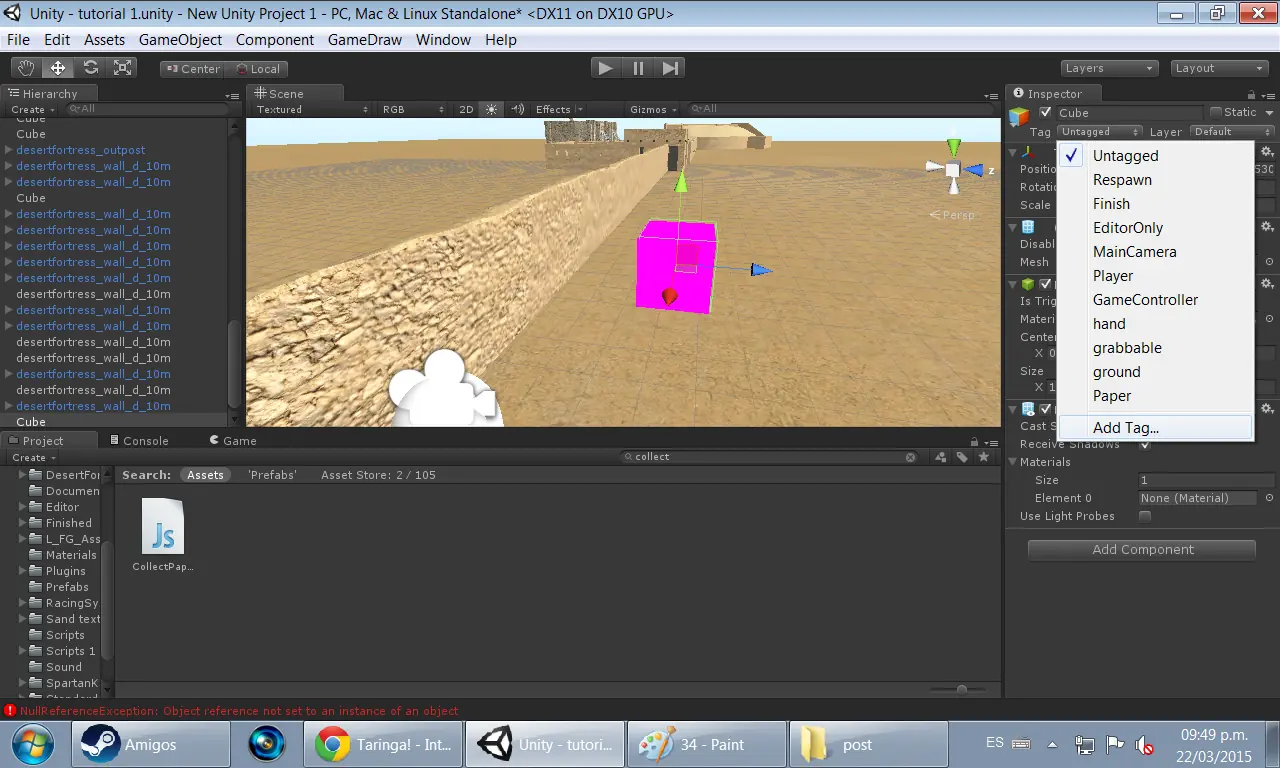
Task: Clear the project search field text
Action: click(x=911, y=457)
